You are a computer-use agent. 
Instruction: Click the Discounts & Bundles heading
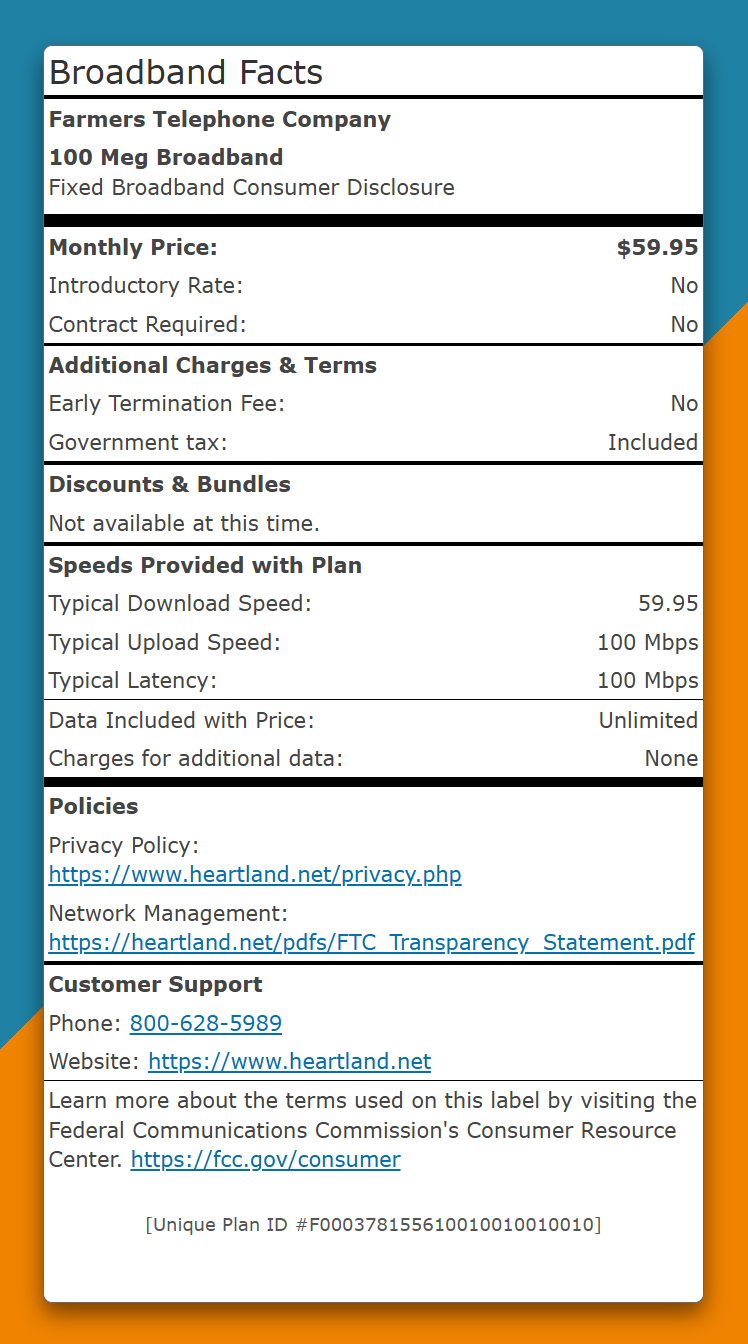coord(170,484)
